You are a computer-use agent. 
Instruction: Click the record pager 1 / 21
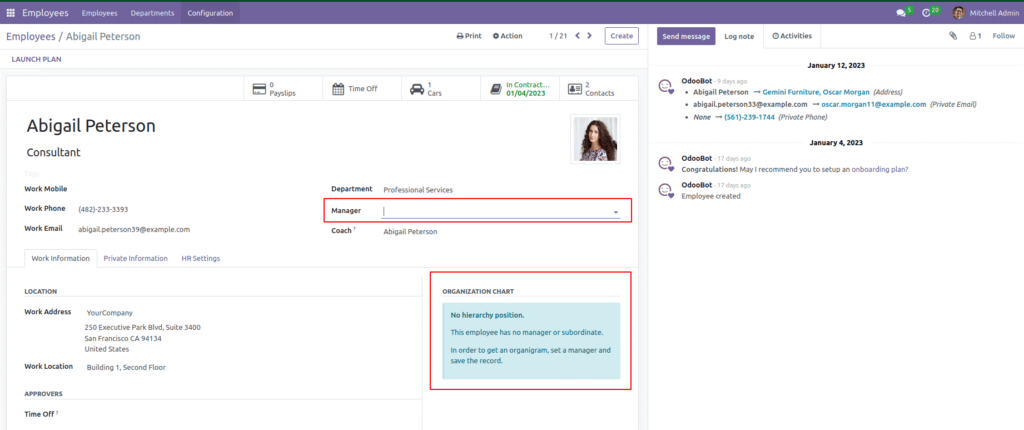pyautogui.click(x=558, y=36)
